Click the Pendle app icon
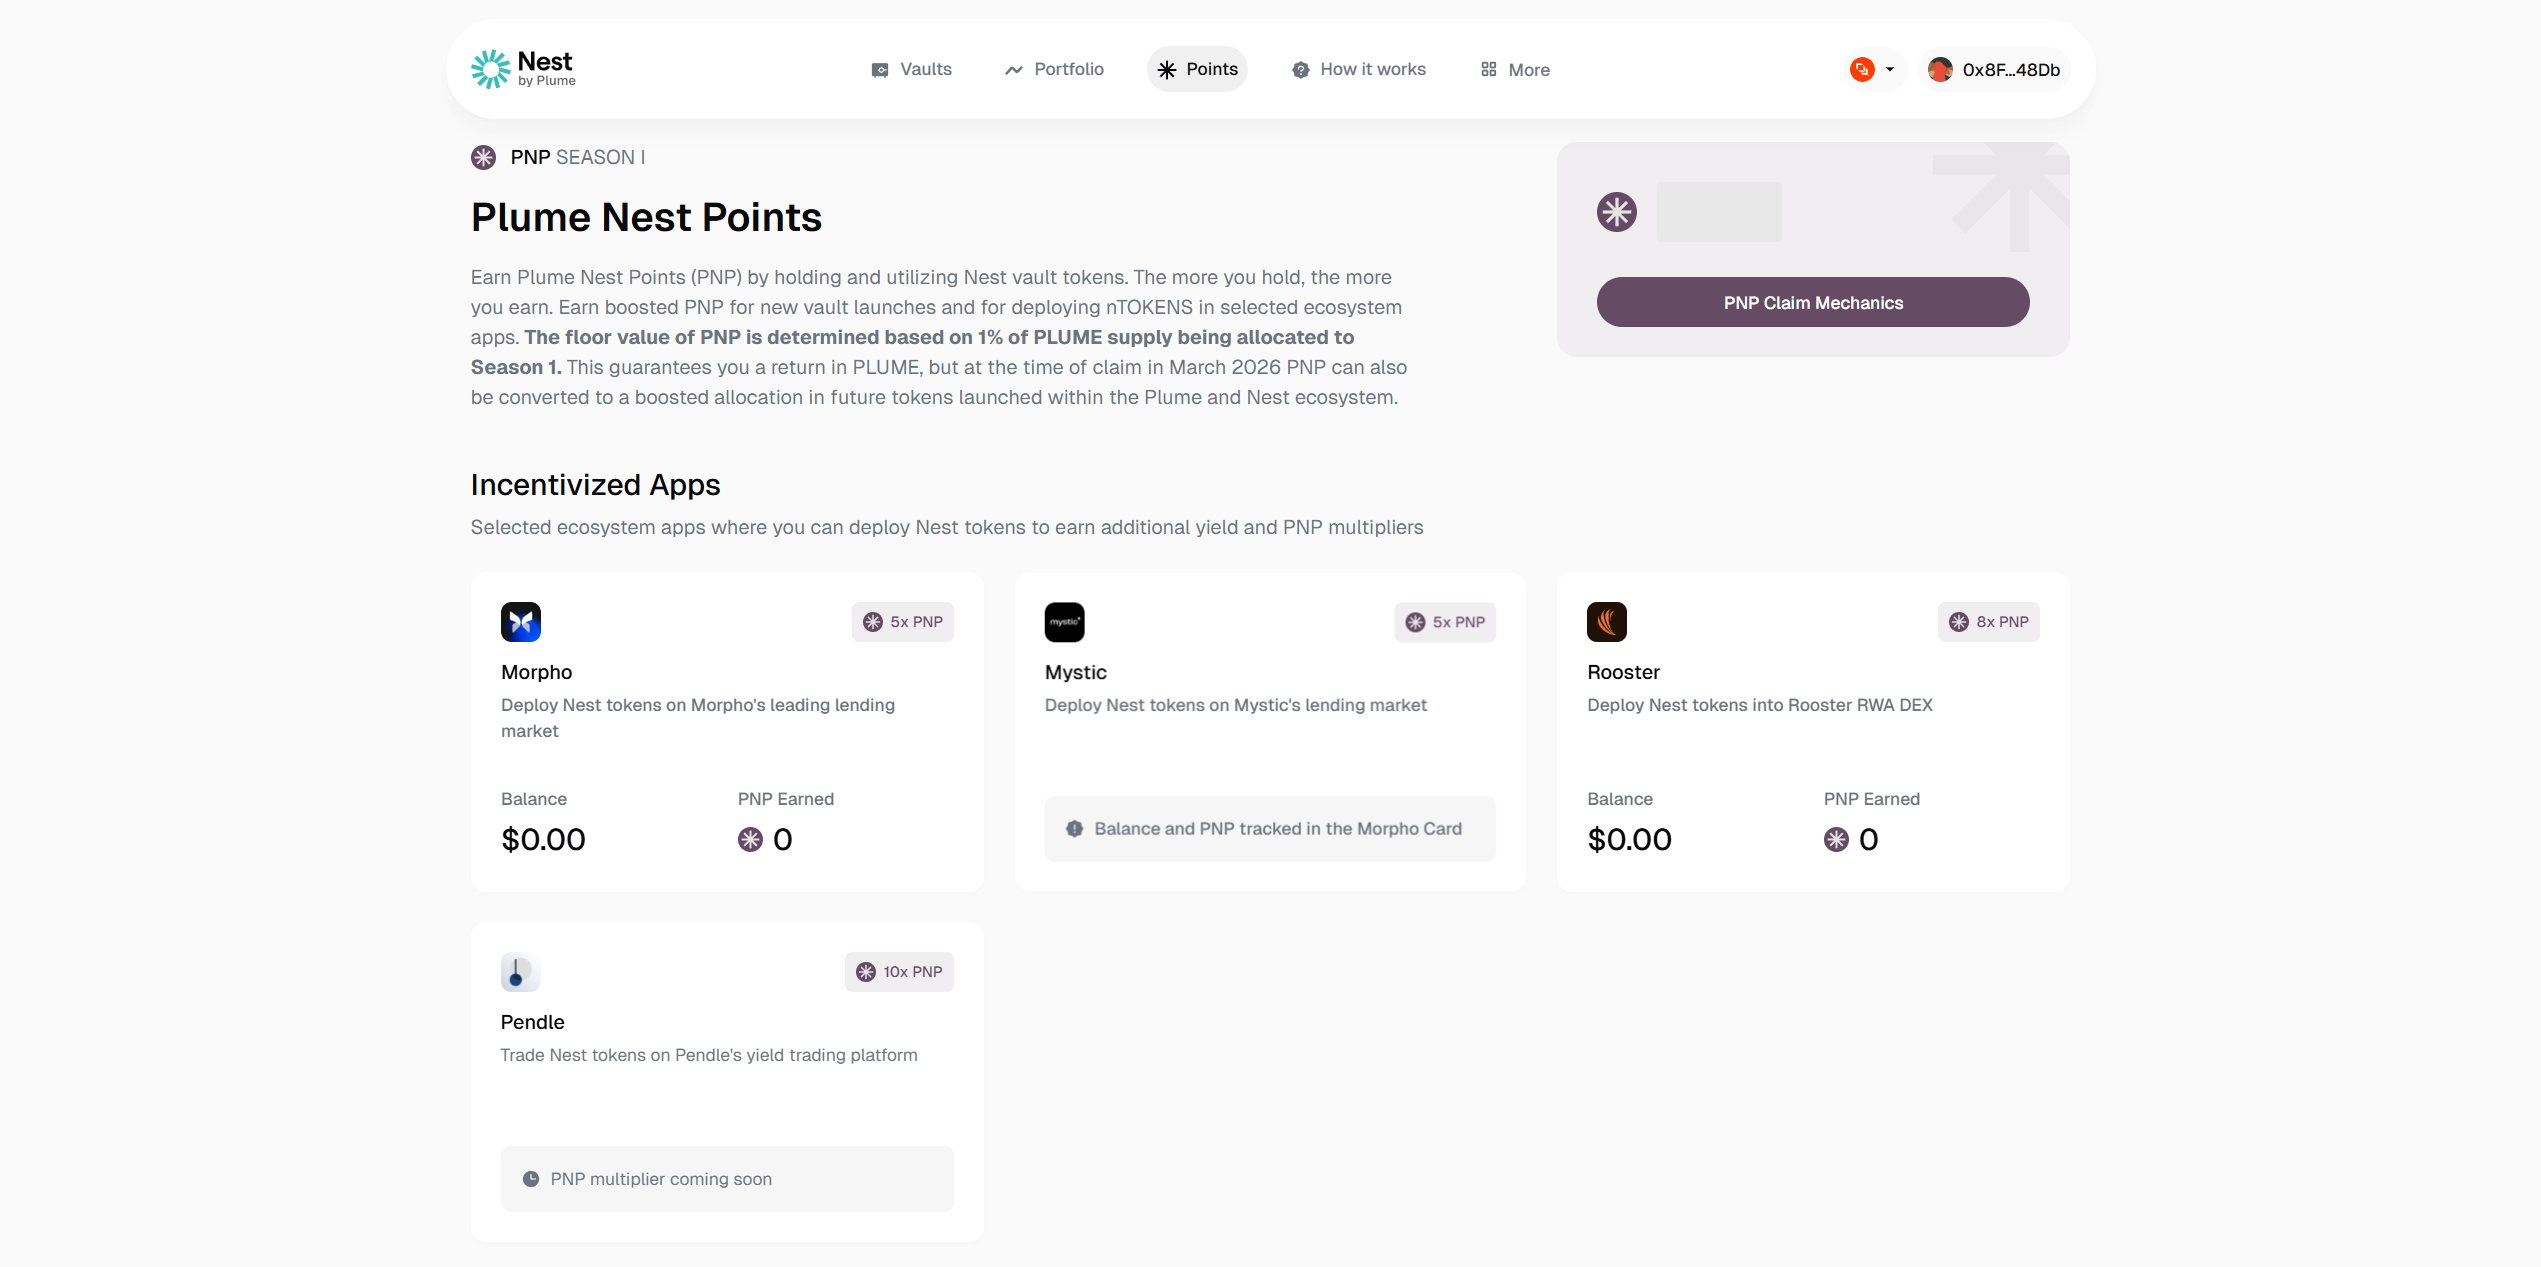The height and width of the screenshot is (1267, 2541). point(520,972)
